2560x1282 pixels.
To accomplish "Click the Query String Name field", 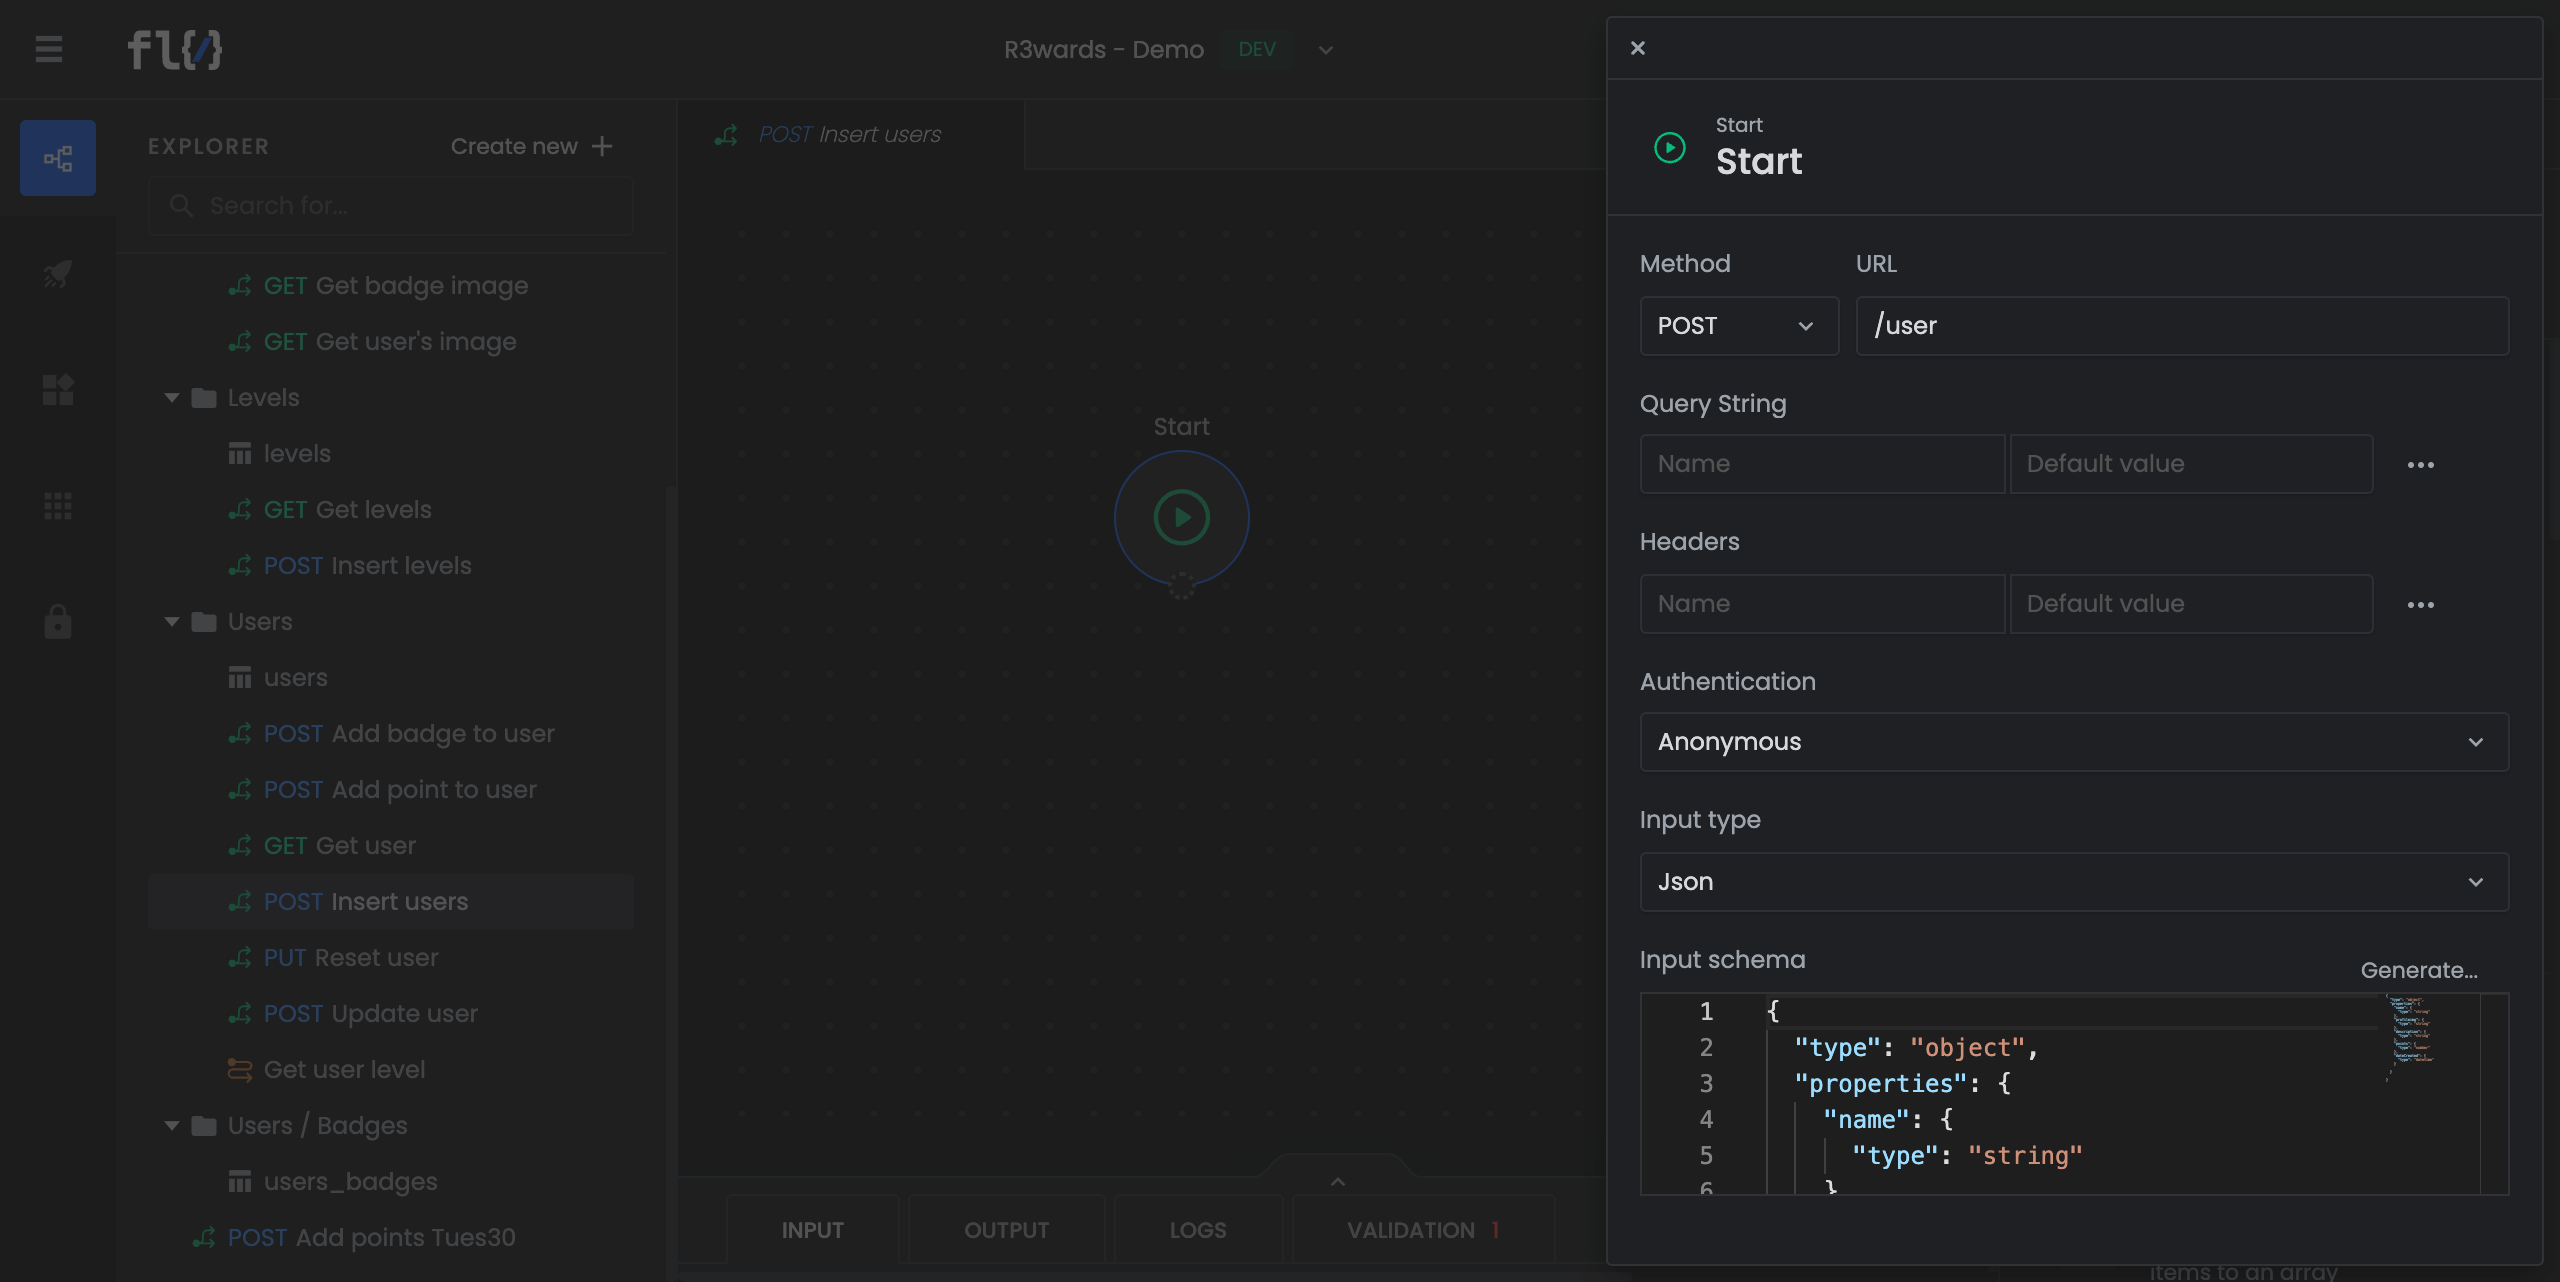I will tap(1822, 464).
